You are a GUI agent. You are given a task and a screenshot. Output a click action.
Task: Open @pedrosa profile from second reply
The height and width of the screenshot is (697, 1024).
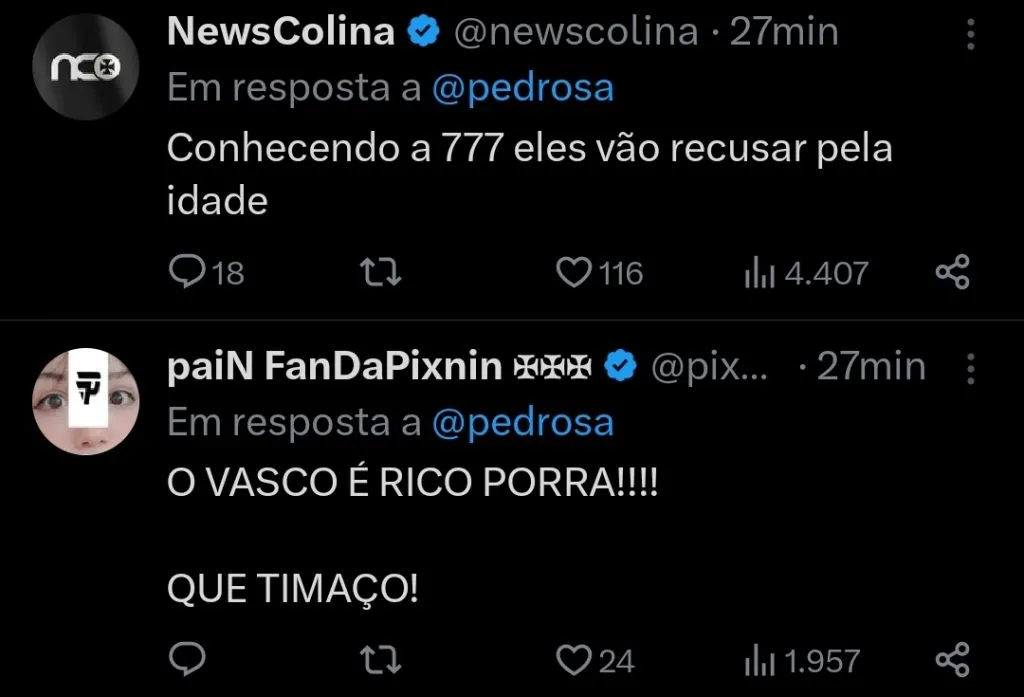point(525,422)
